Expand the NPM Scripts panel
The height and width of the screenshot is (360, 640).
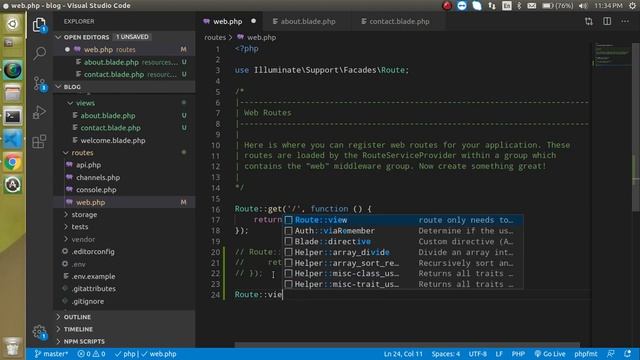tap(124, 341)
